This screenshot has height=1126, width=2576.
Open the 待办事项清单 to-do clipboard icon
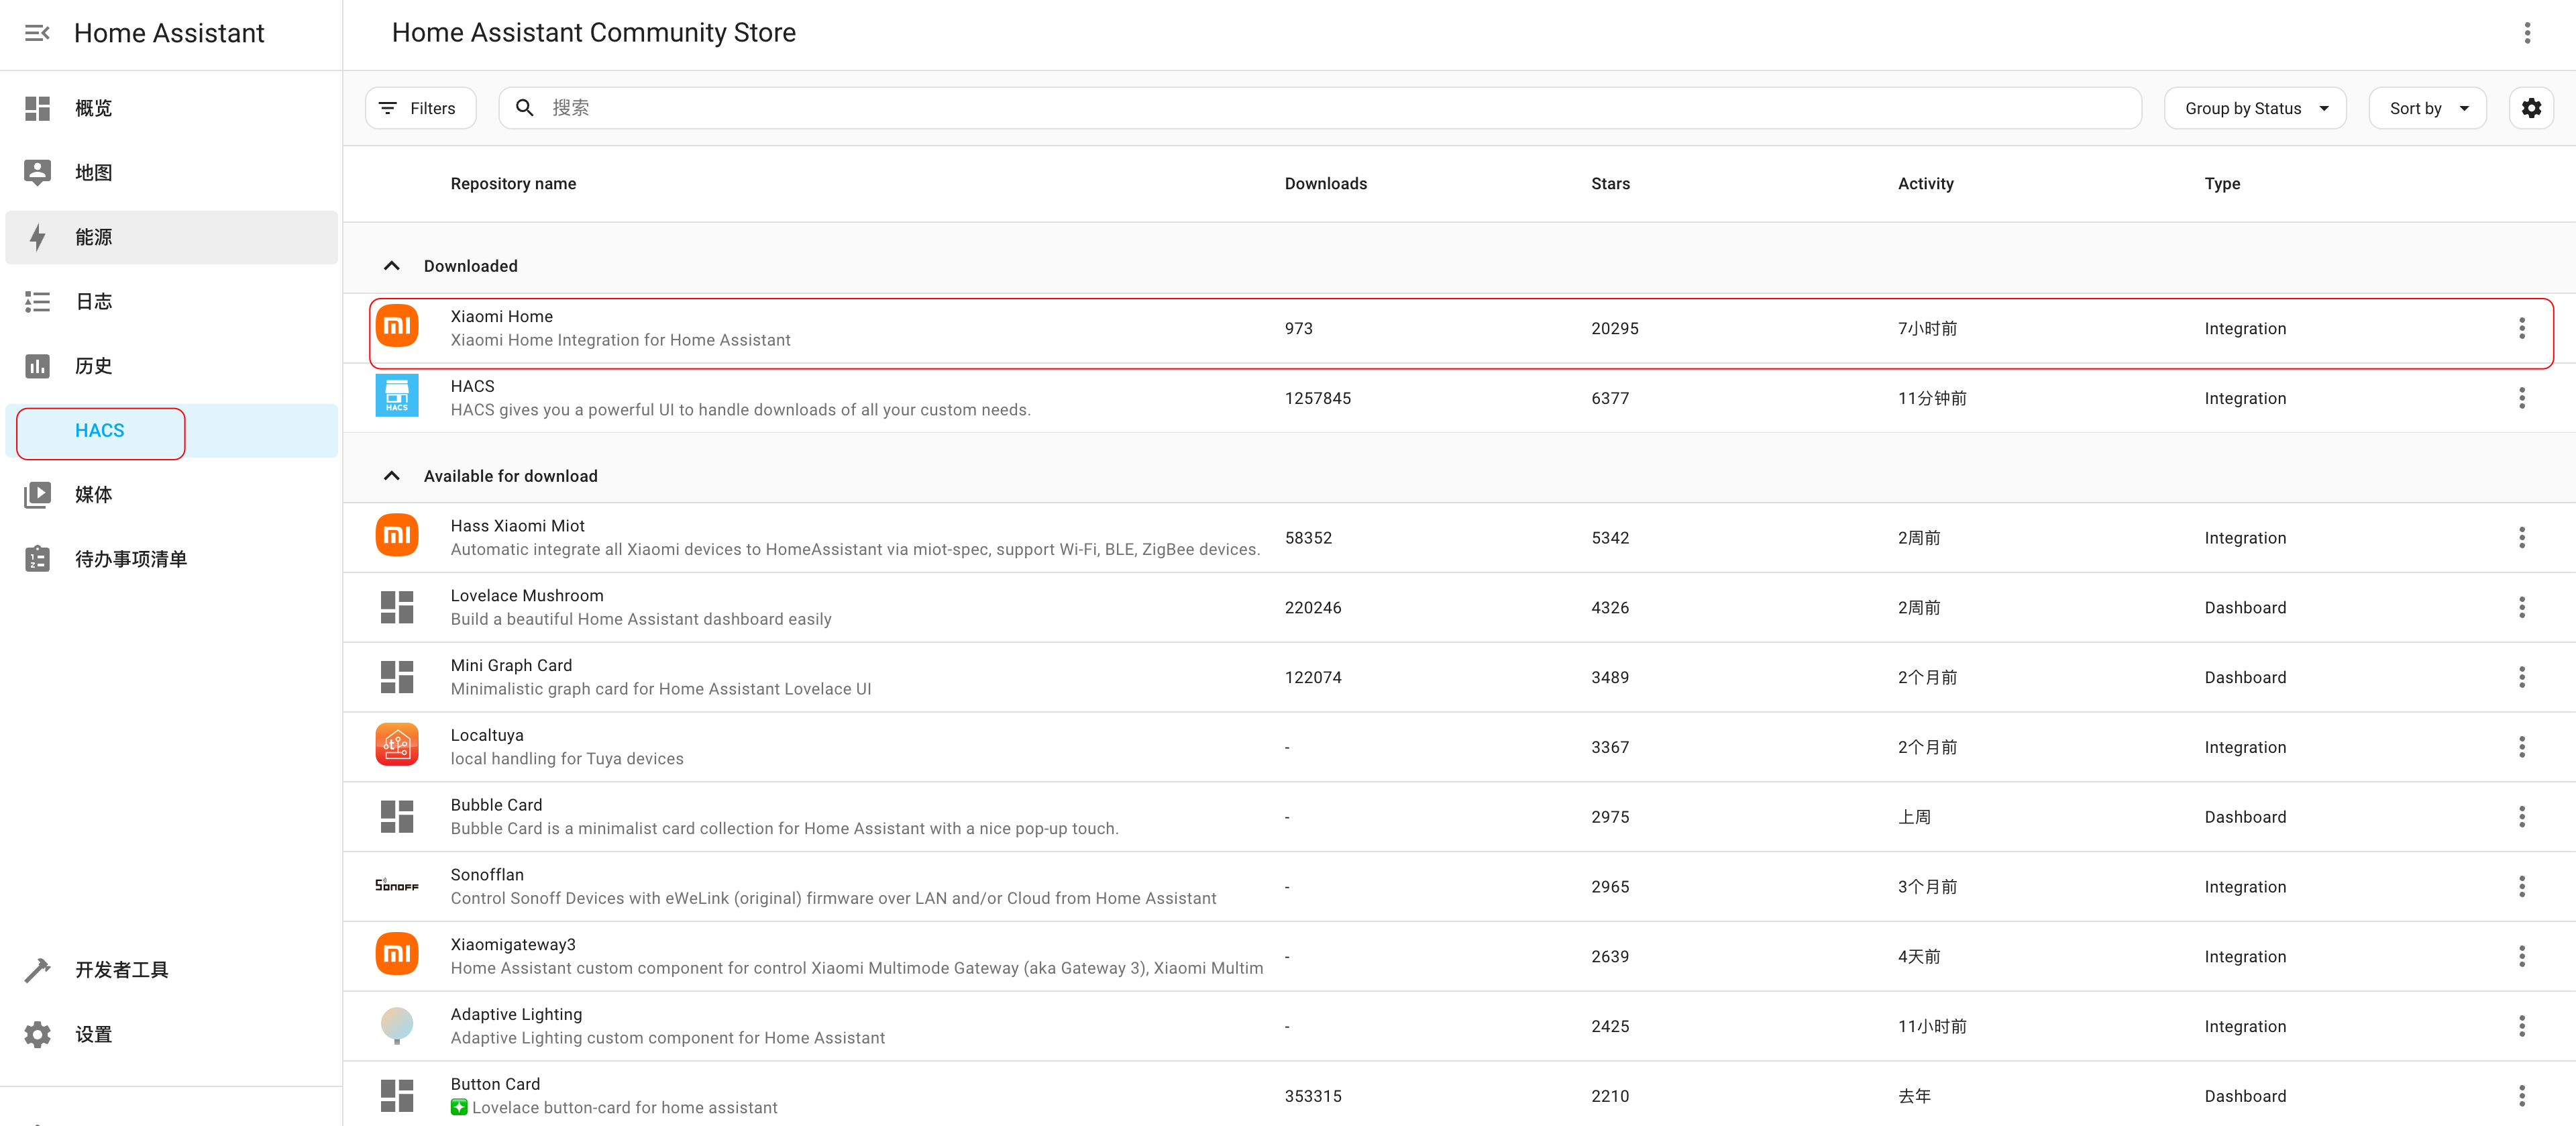[37, 559]
